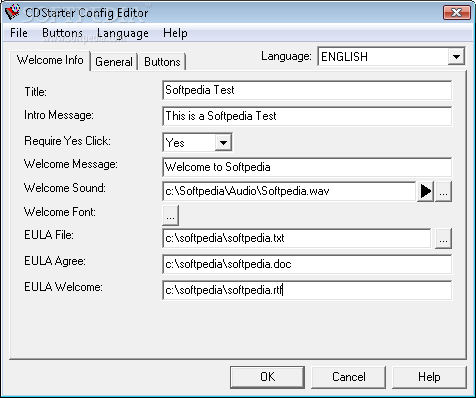This screenshot has width=476, height=398.
Task: Click the EULA File path field
Action: (297, 238)
